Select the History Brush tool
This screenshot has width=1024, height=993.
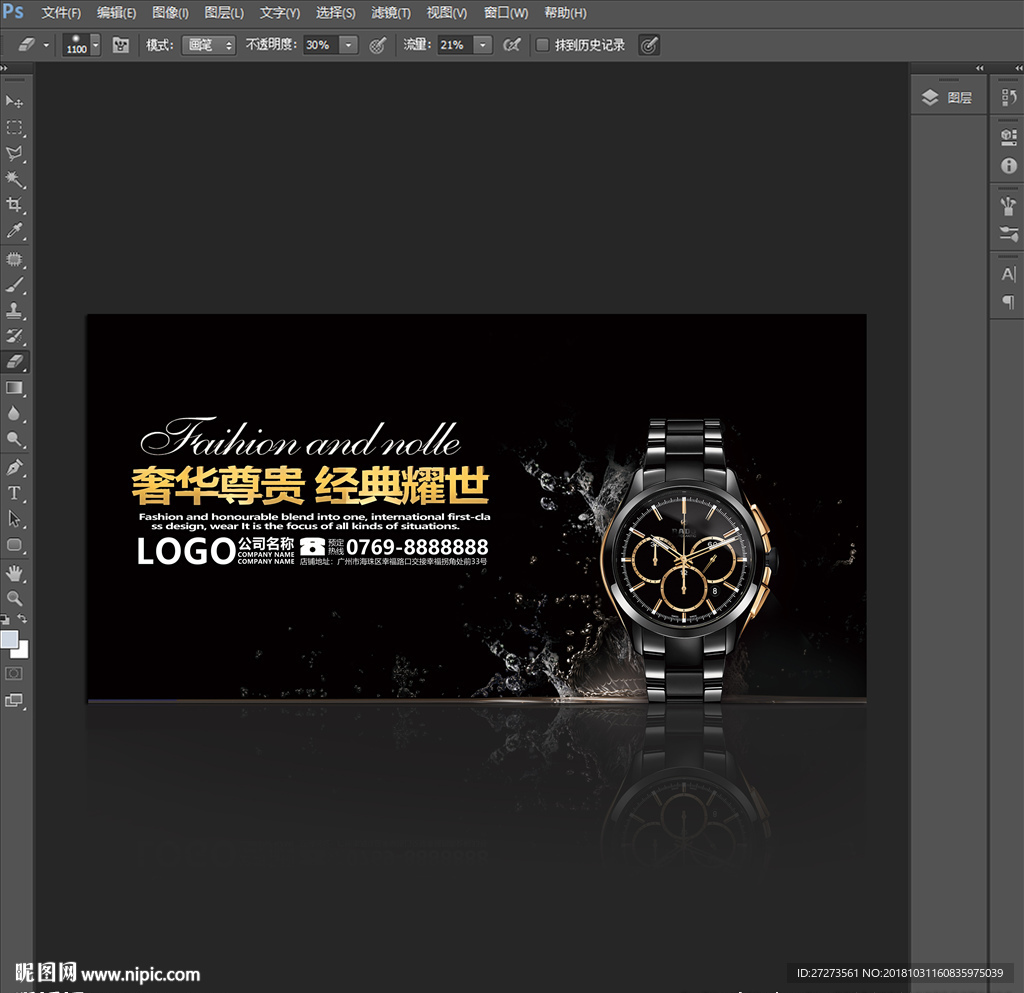[x=14, y=336]
